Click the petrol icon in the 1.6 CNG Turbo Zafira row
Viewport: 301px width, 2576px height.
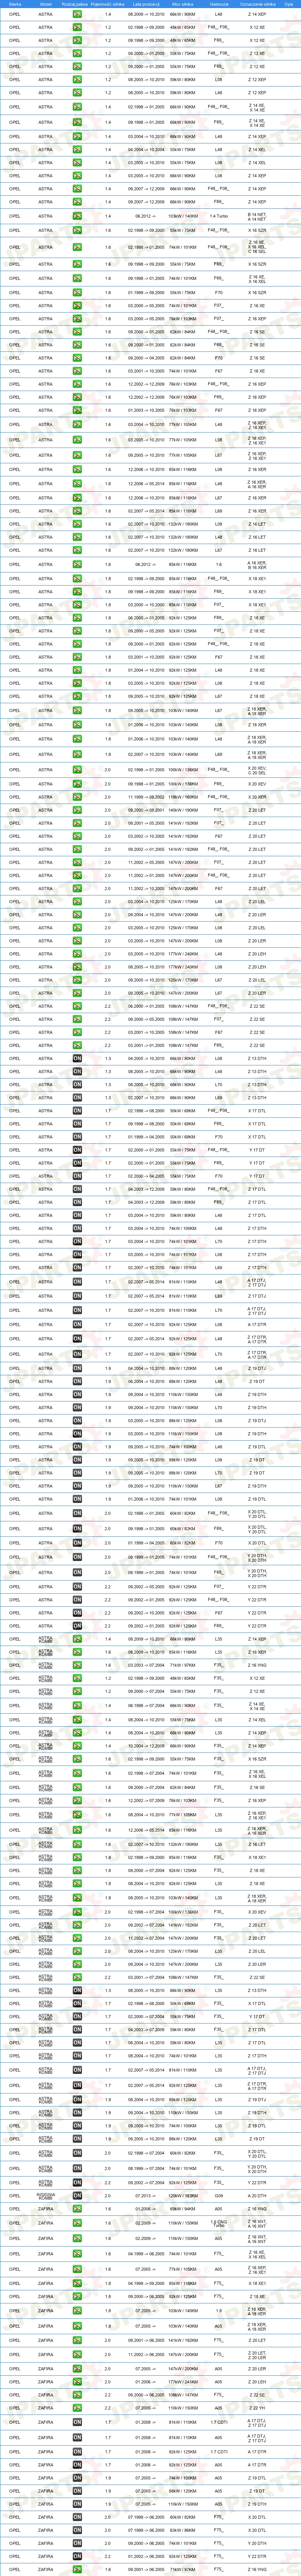(77, 2224)
